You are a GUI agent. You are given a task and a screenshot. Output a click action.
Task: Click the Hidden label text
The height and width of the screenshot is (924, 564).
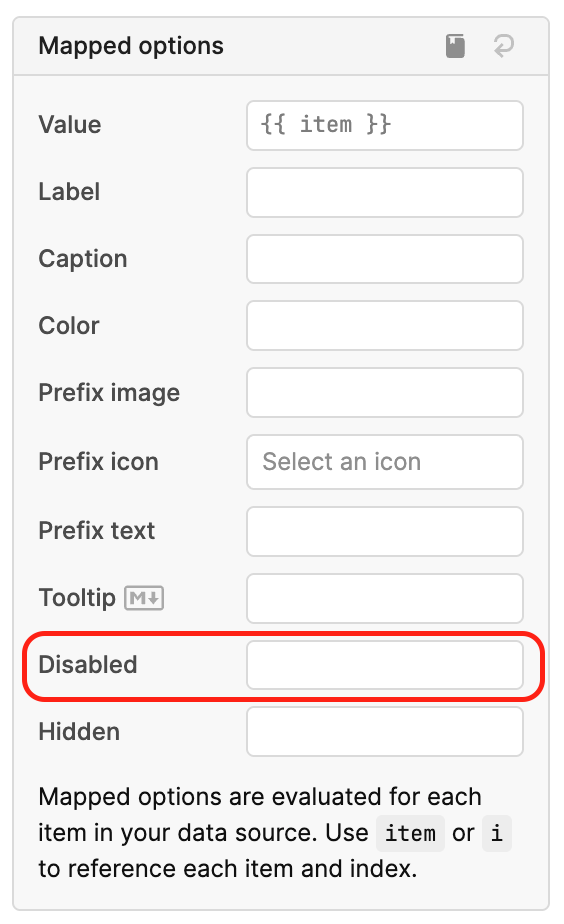click(79, 732)
